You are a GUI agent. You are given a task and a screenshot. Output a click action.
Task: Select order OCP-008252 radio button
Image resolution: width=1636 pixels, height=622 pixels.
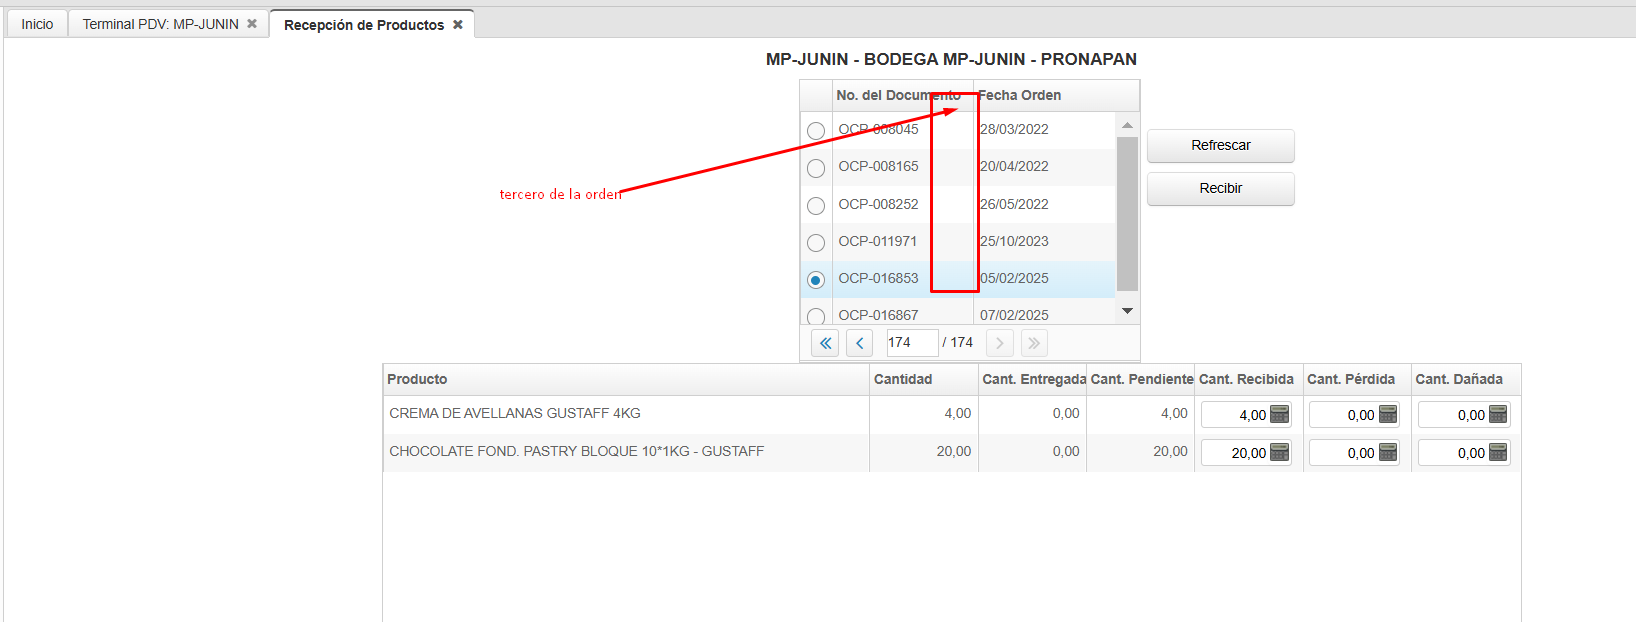816,205
